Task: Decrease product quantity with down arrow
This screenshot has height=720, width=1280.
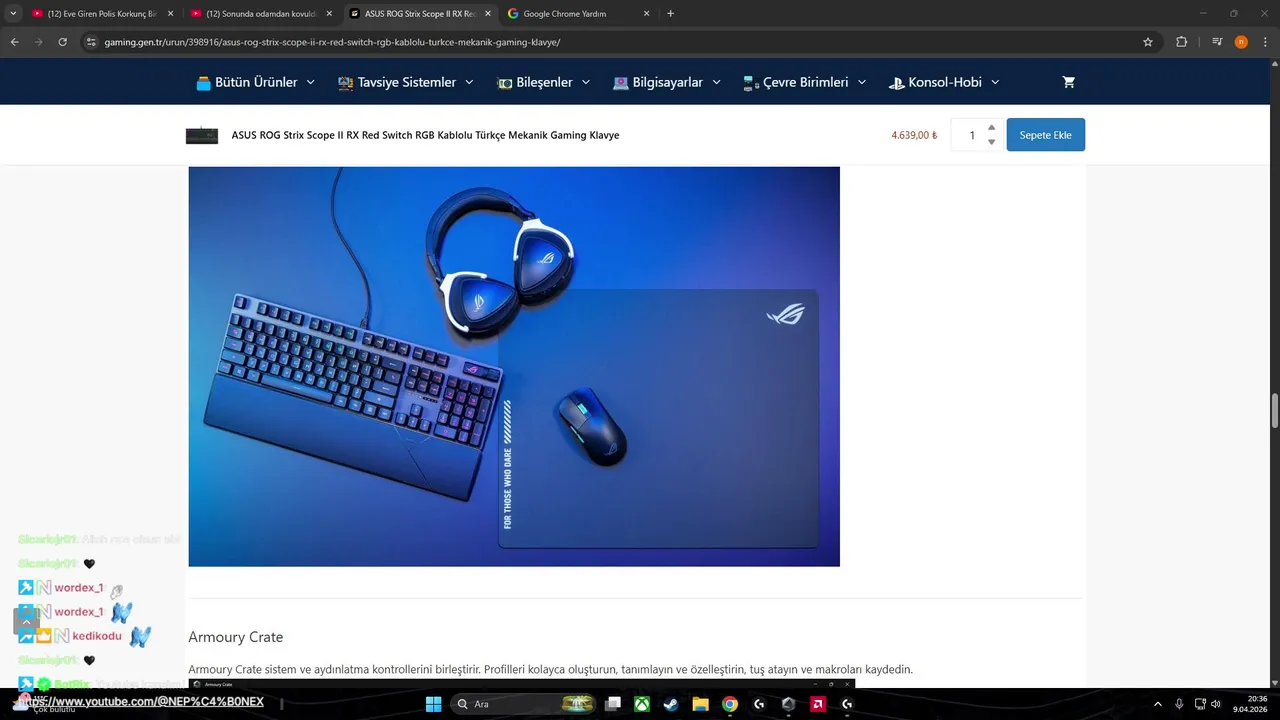Action: (x=991, y=142)
